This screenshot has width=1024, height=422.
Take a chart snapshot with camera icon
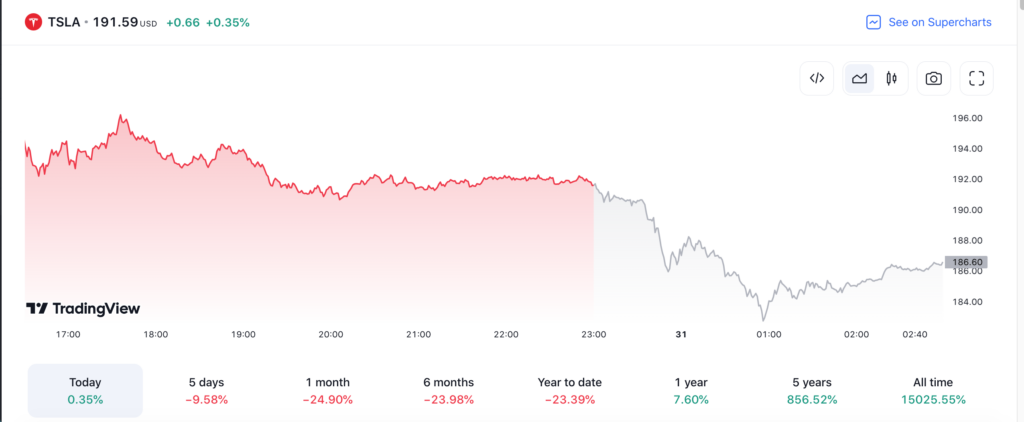[x=933, y=78]
